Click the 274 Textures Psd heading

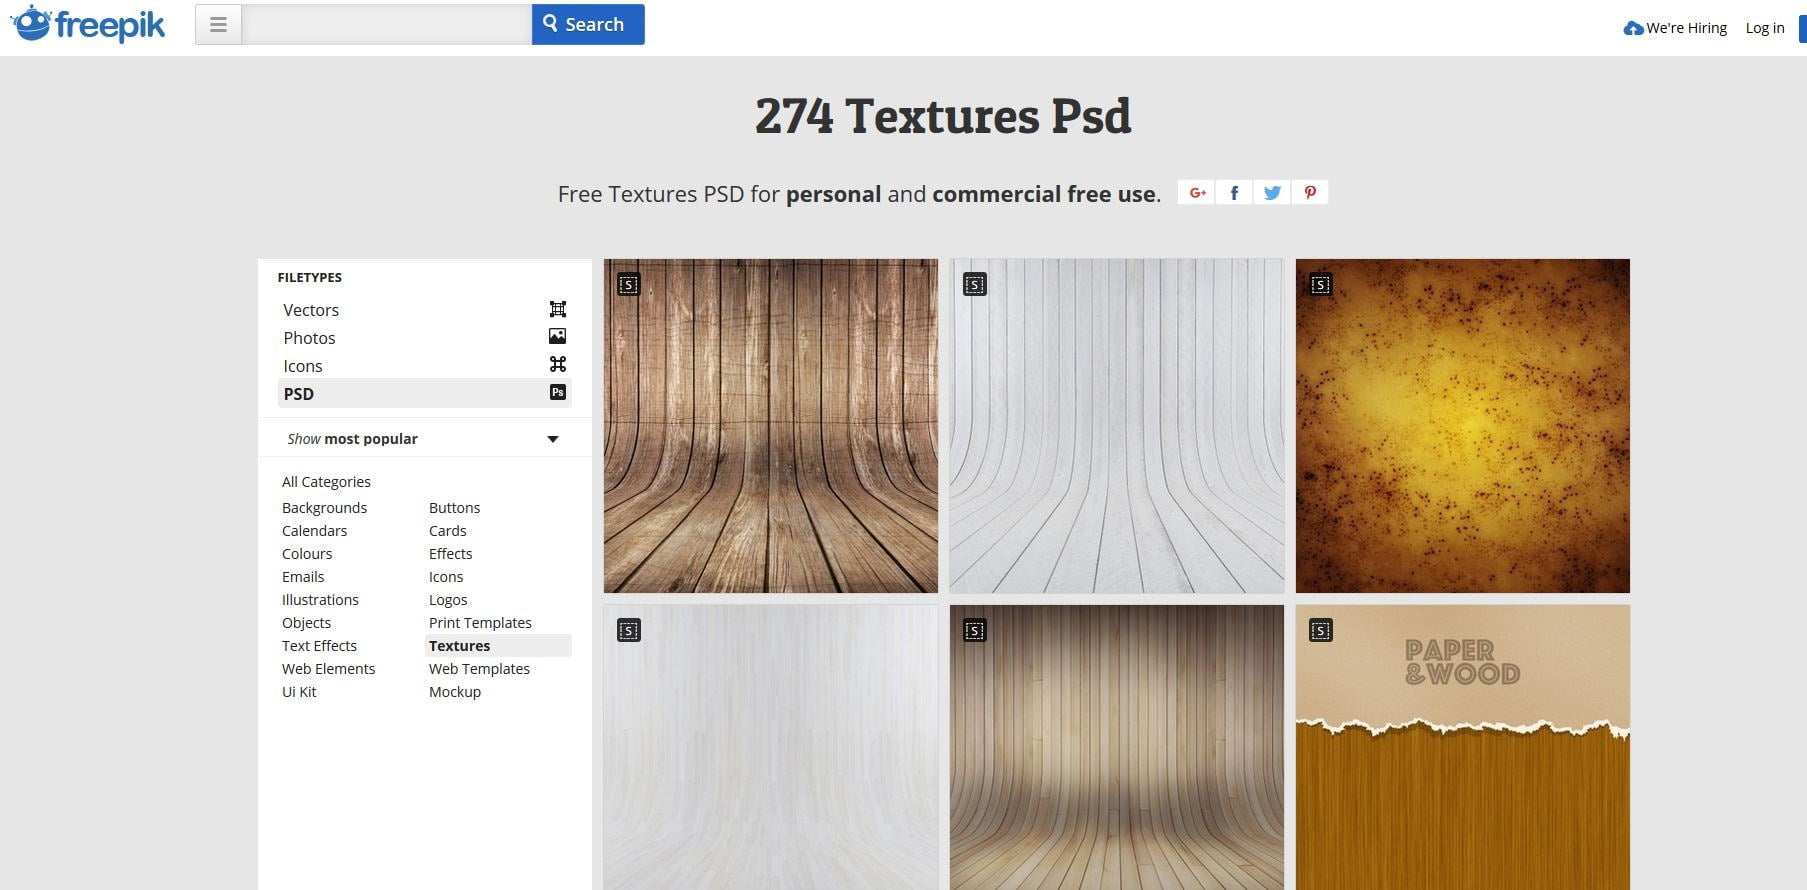point(943,116)
